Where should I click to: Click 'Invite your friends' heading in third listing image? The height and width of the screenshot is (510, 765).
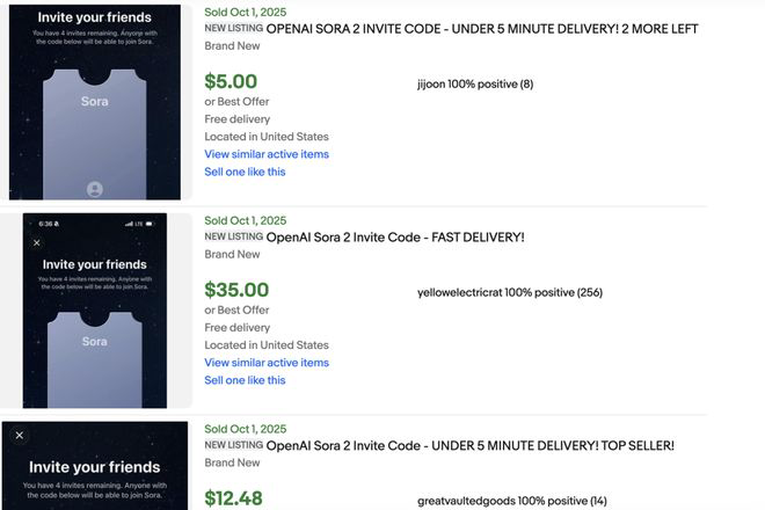click(94, 467)
